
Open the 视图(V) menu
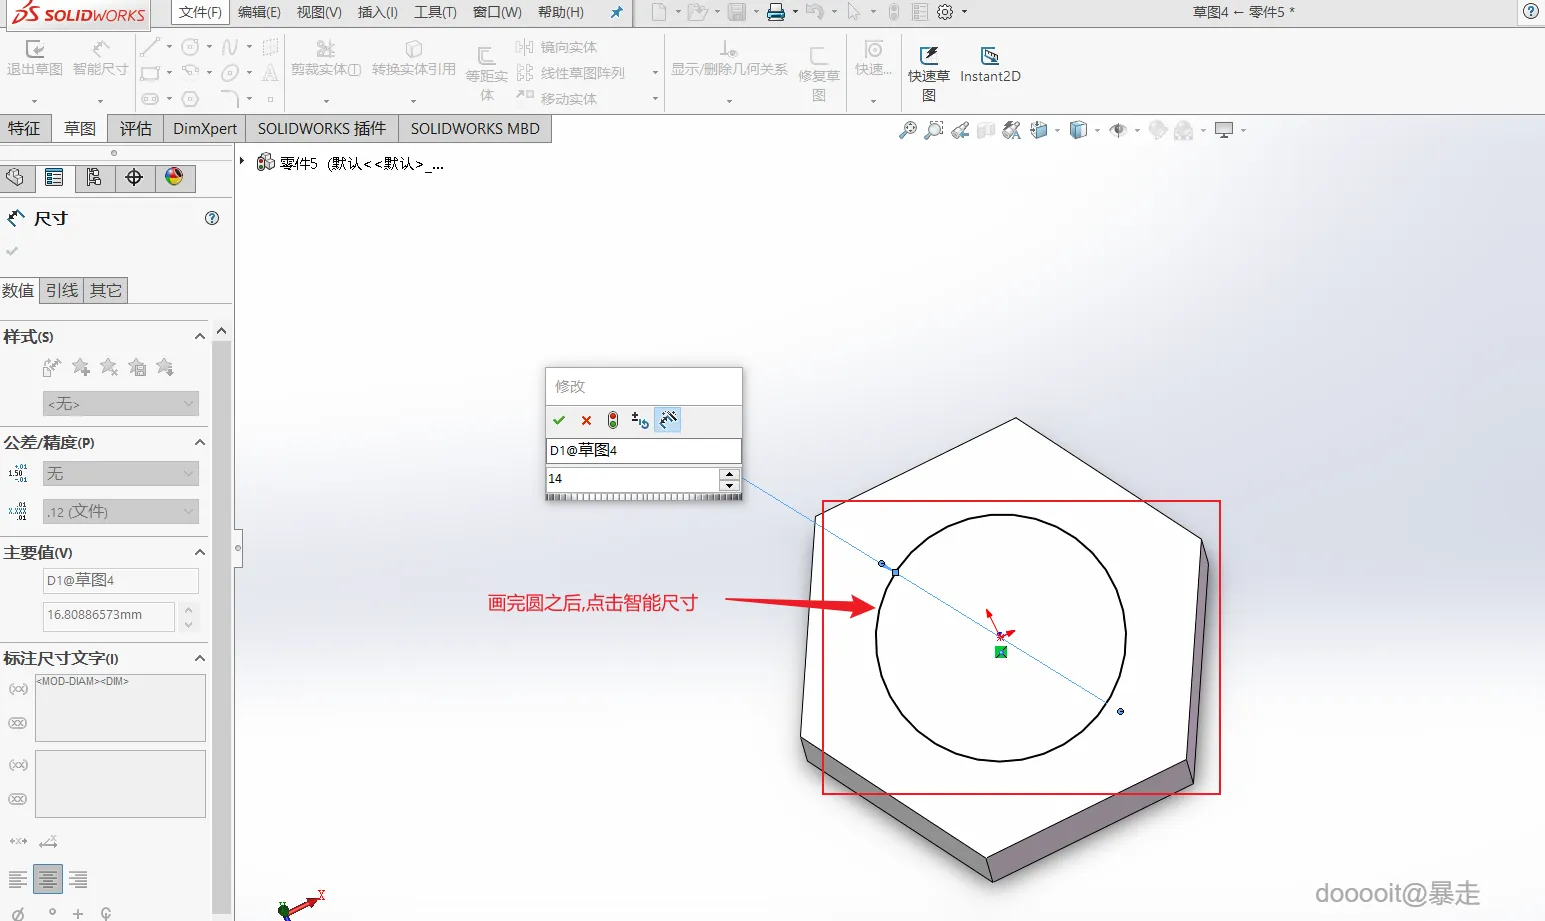pyautogui.click(x=319, y=12)
